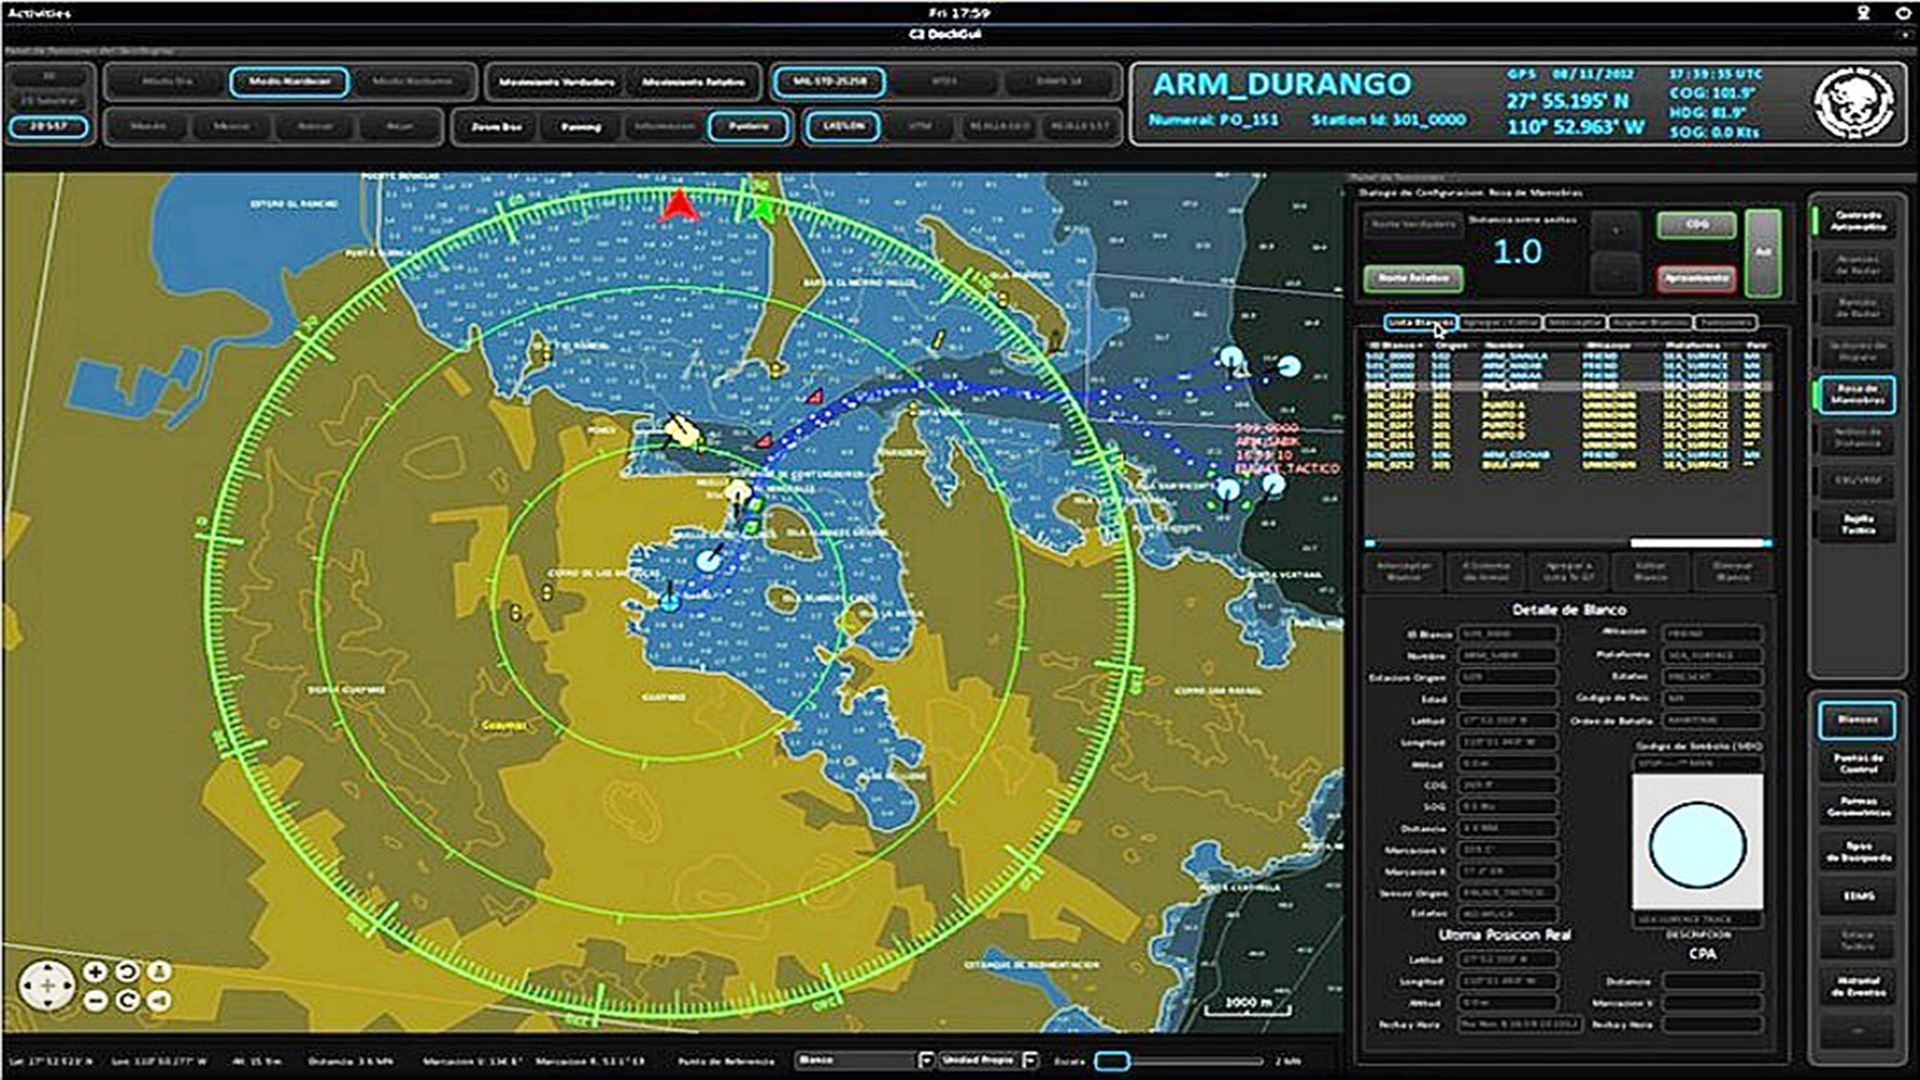Rotate map counter-clockwise icon
1920x1080 pixels.
(x=127, y=971)
